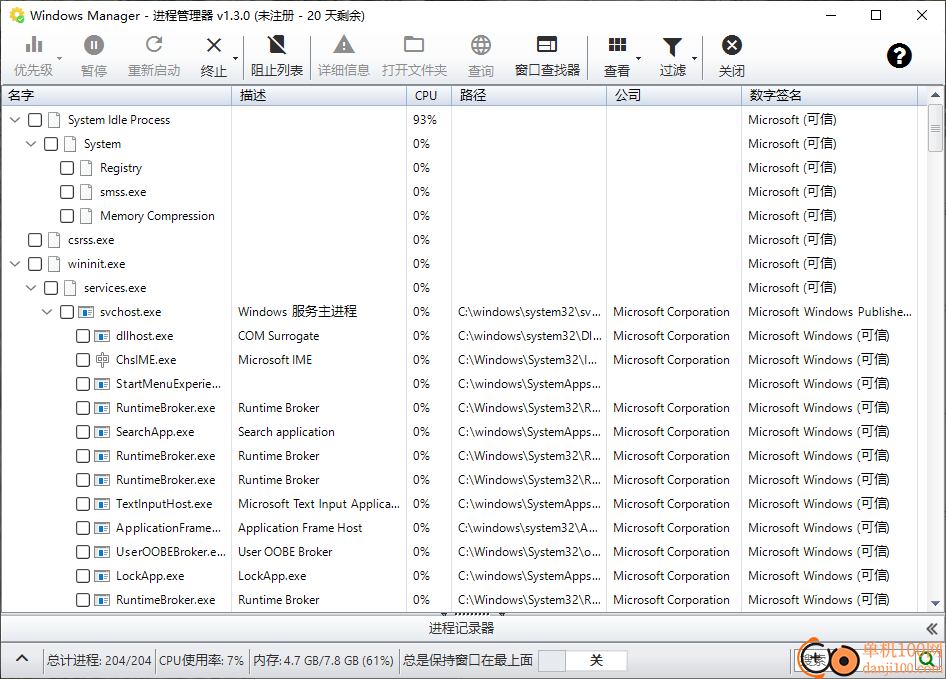Collapse panel with double chevron icon

(932, 629)
